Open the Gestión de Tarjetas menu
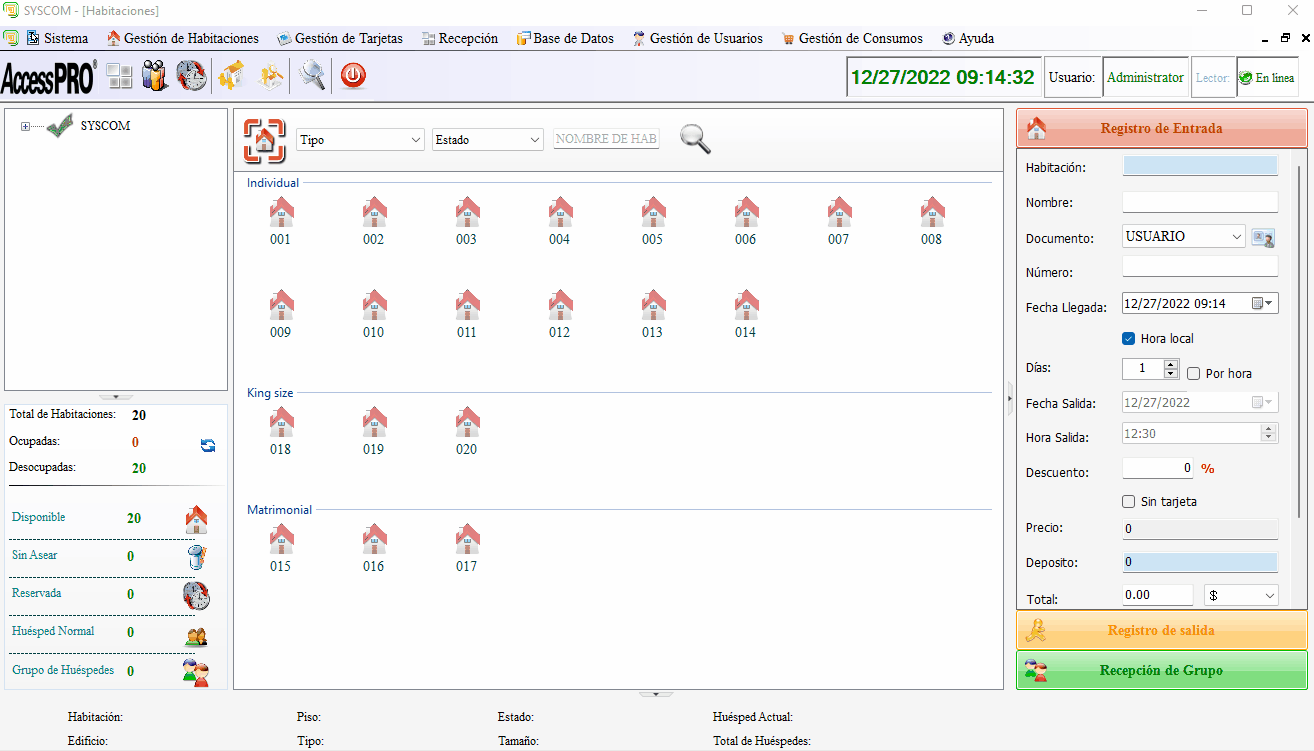This screenshot has height=751, width=1314. click(x=340, y=38)
